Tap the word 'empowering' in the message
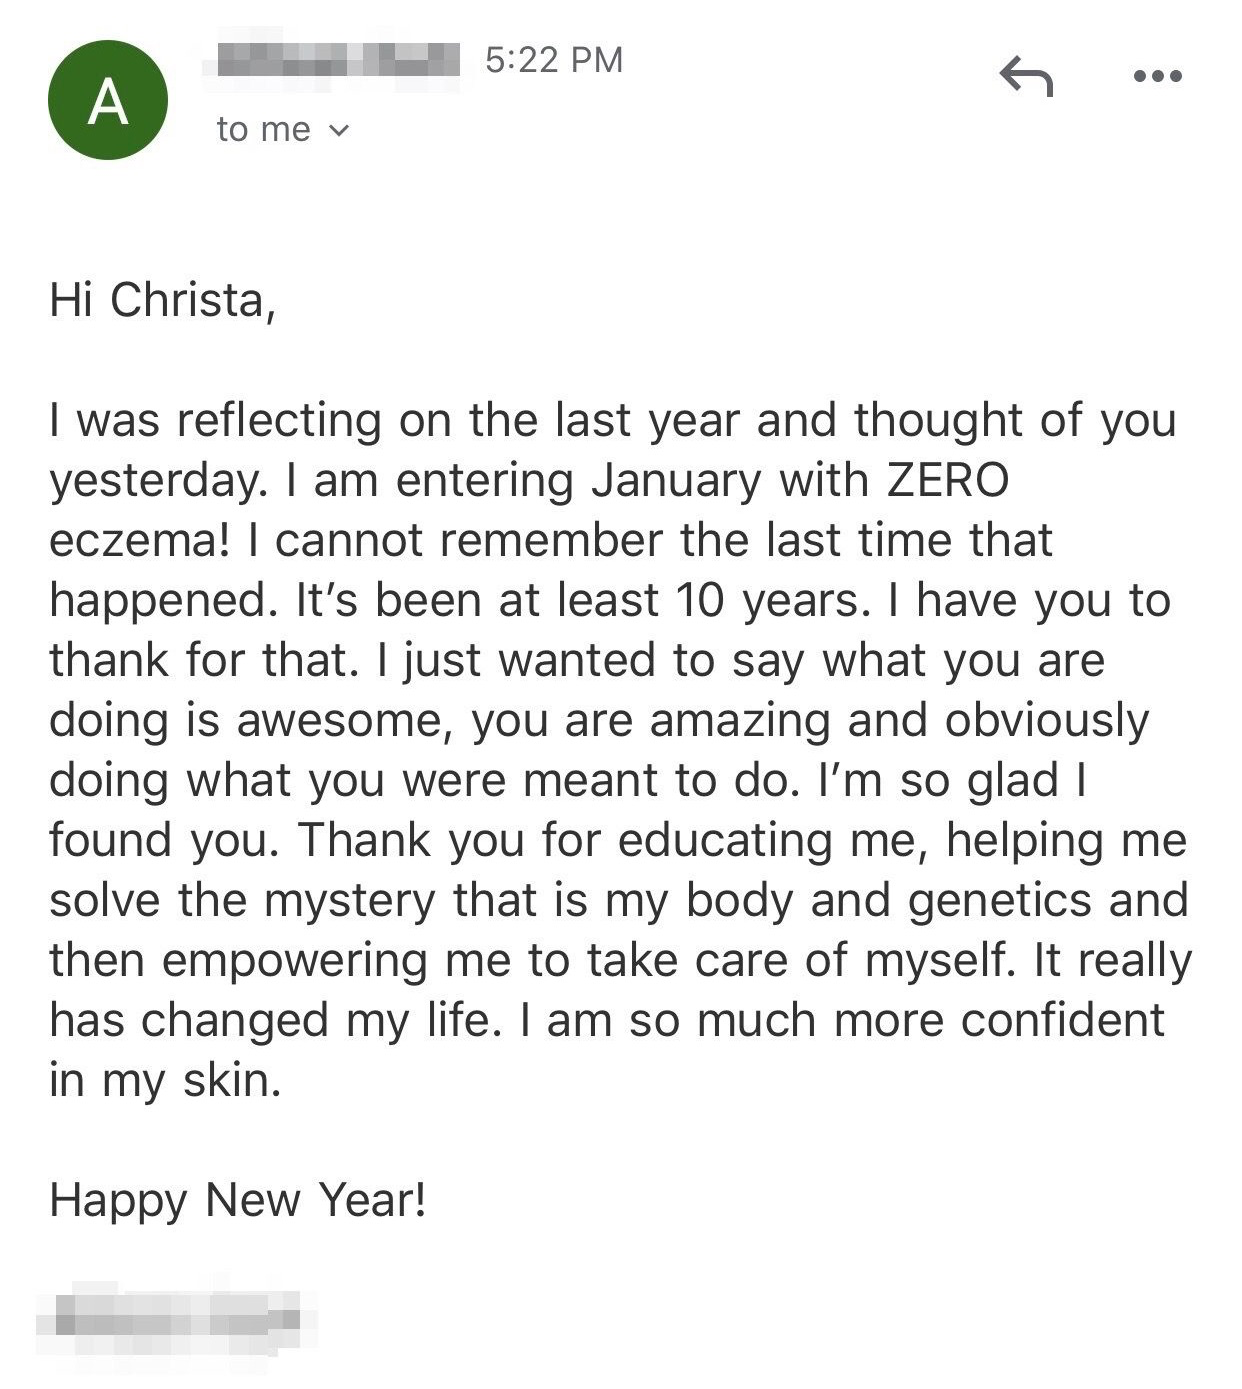The width and height of the screenshot is (1242, 1389). pos(294,961)
